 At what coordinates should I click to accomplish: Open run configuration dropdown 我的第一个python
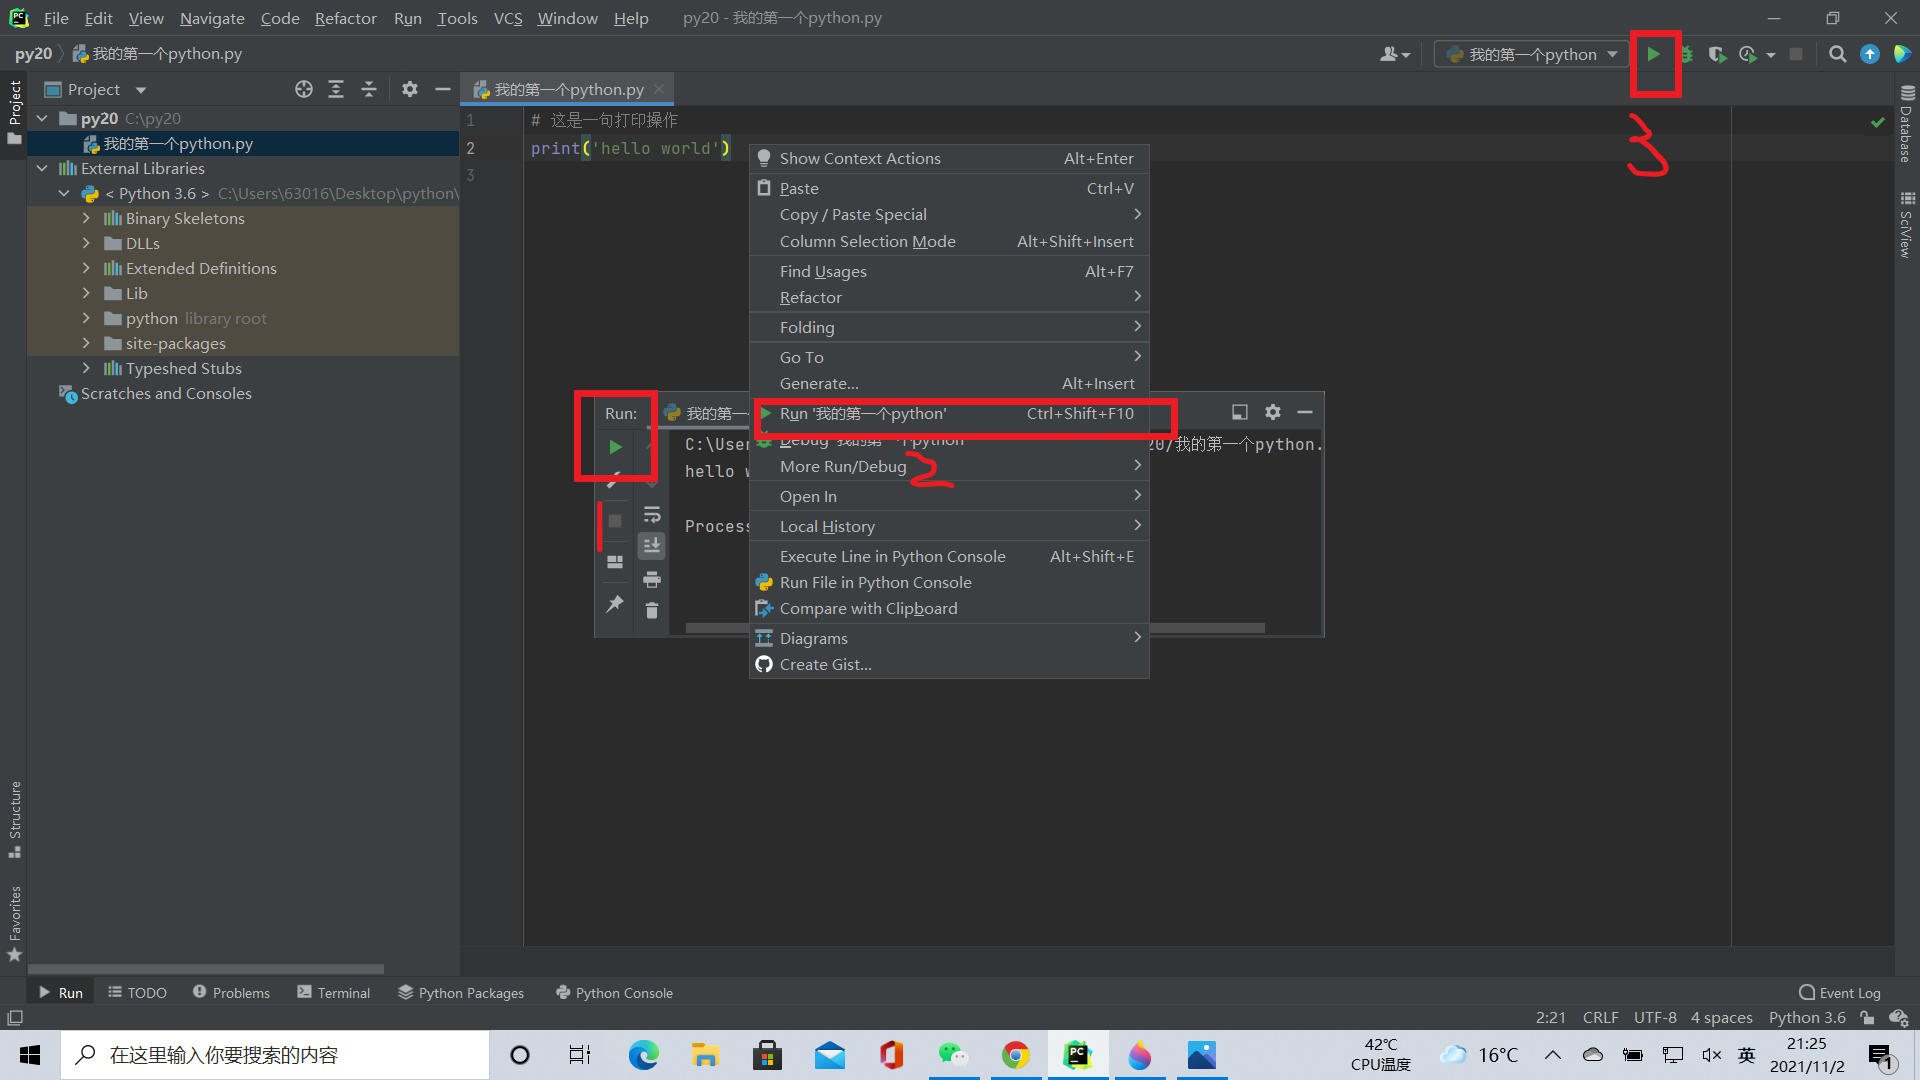click(1531, 55)
